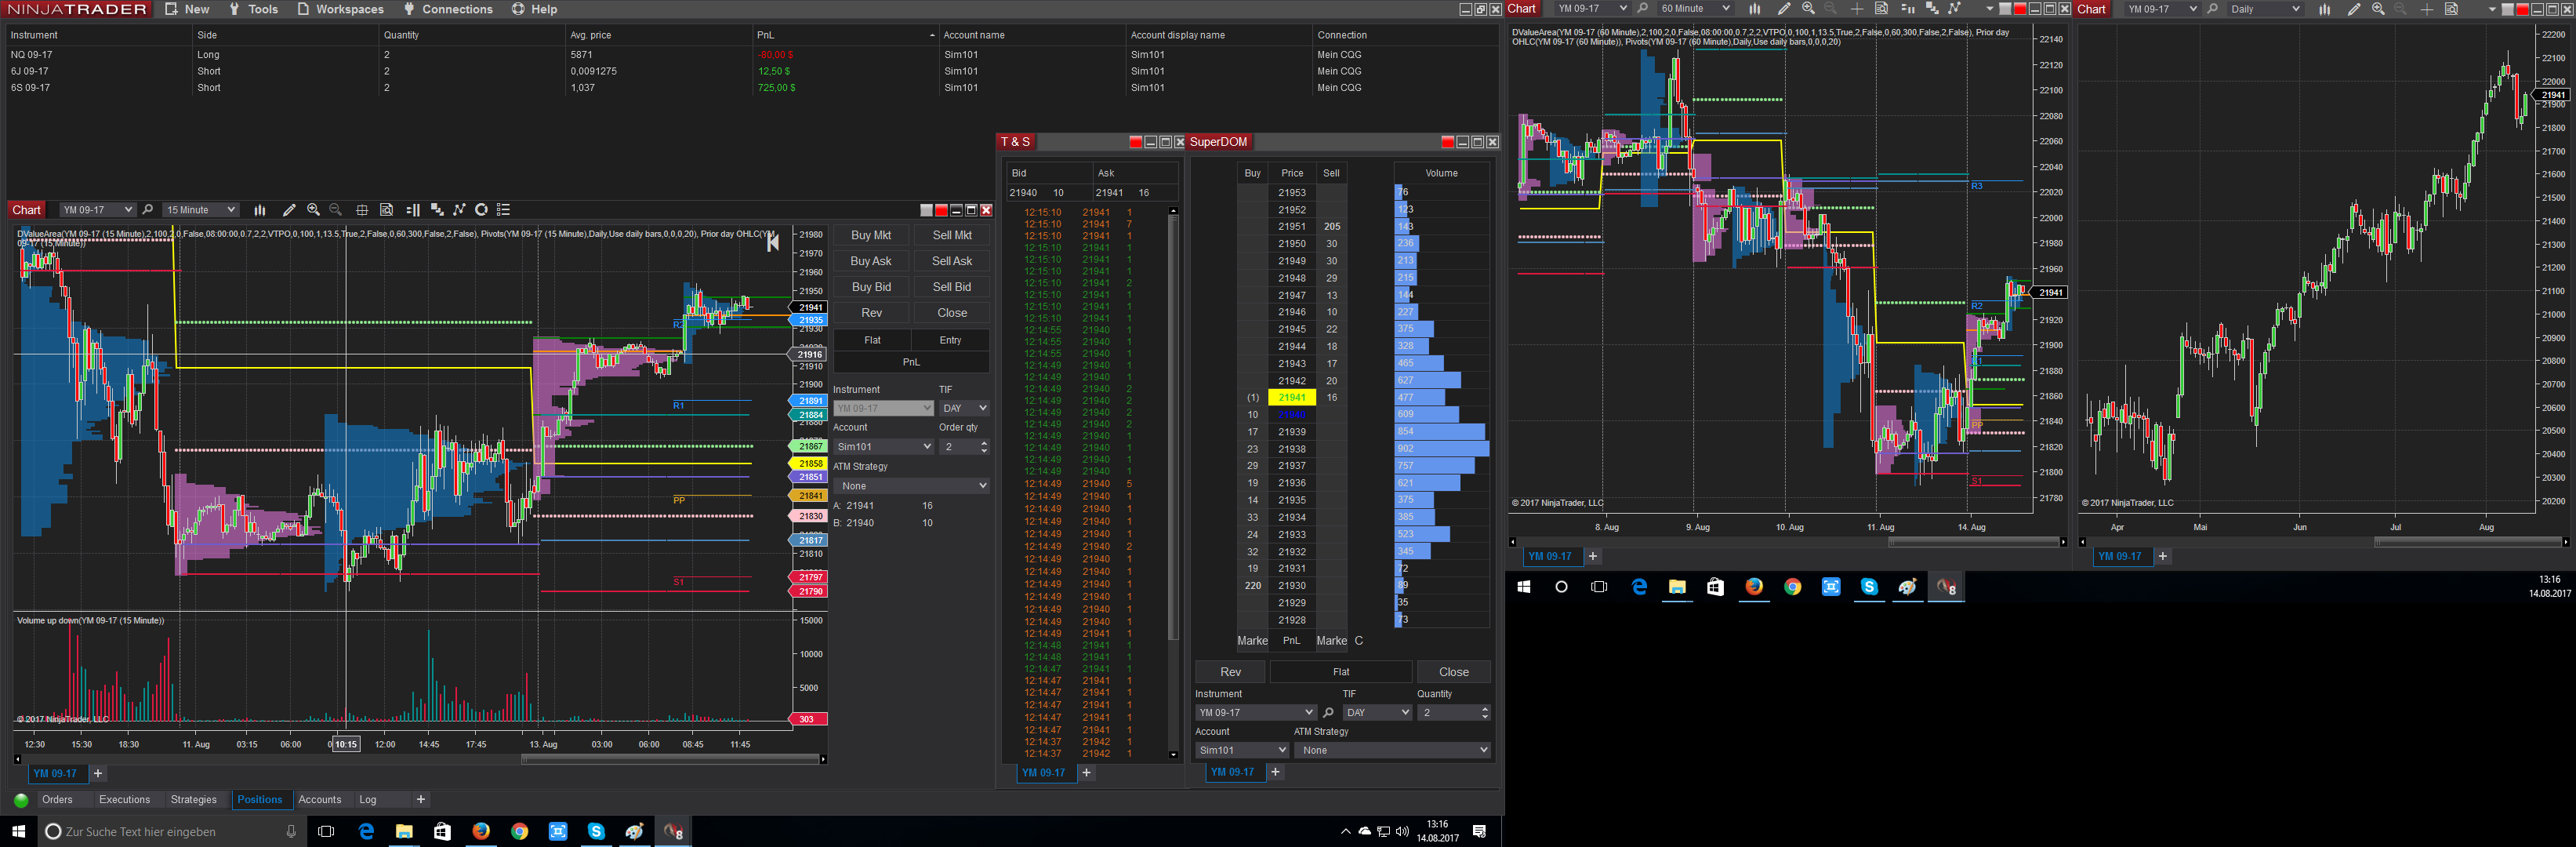Image resolution: width=2576 pixels, height=847 pixels.
Task: Open drawing tools pencil in 15 Minute chart
Action: tap(289, 210)
